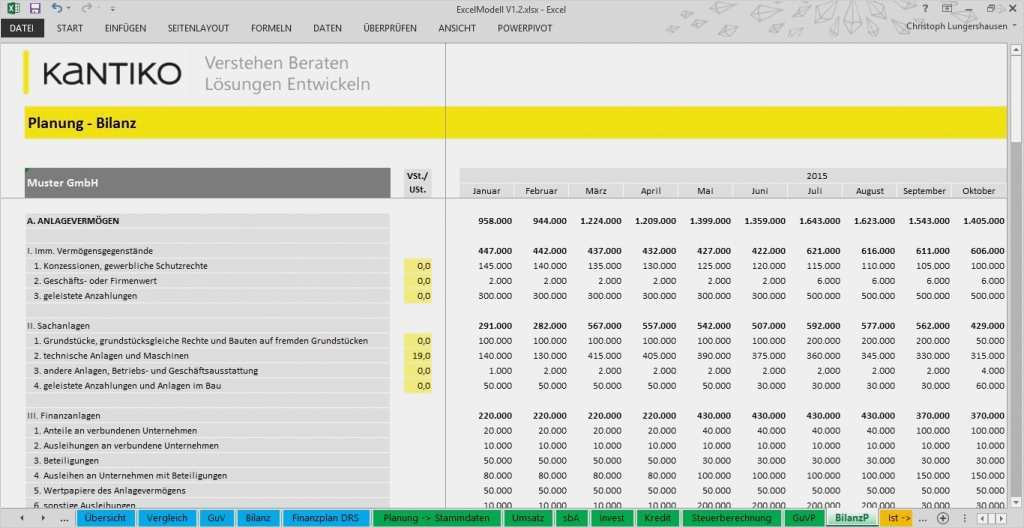This screenshot has width=1024, height=528.
Task: Open the Finanzplan DRS sheet
Action: 326,519
